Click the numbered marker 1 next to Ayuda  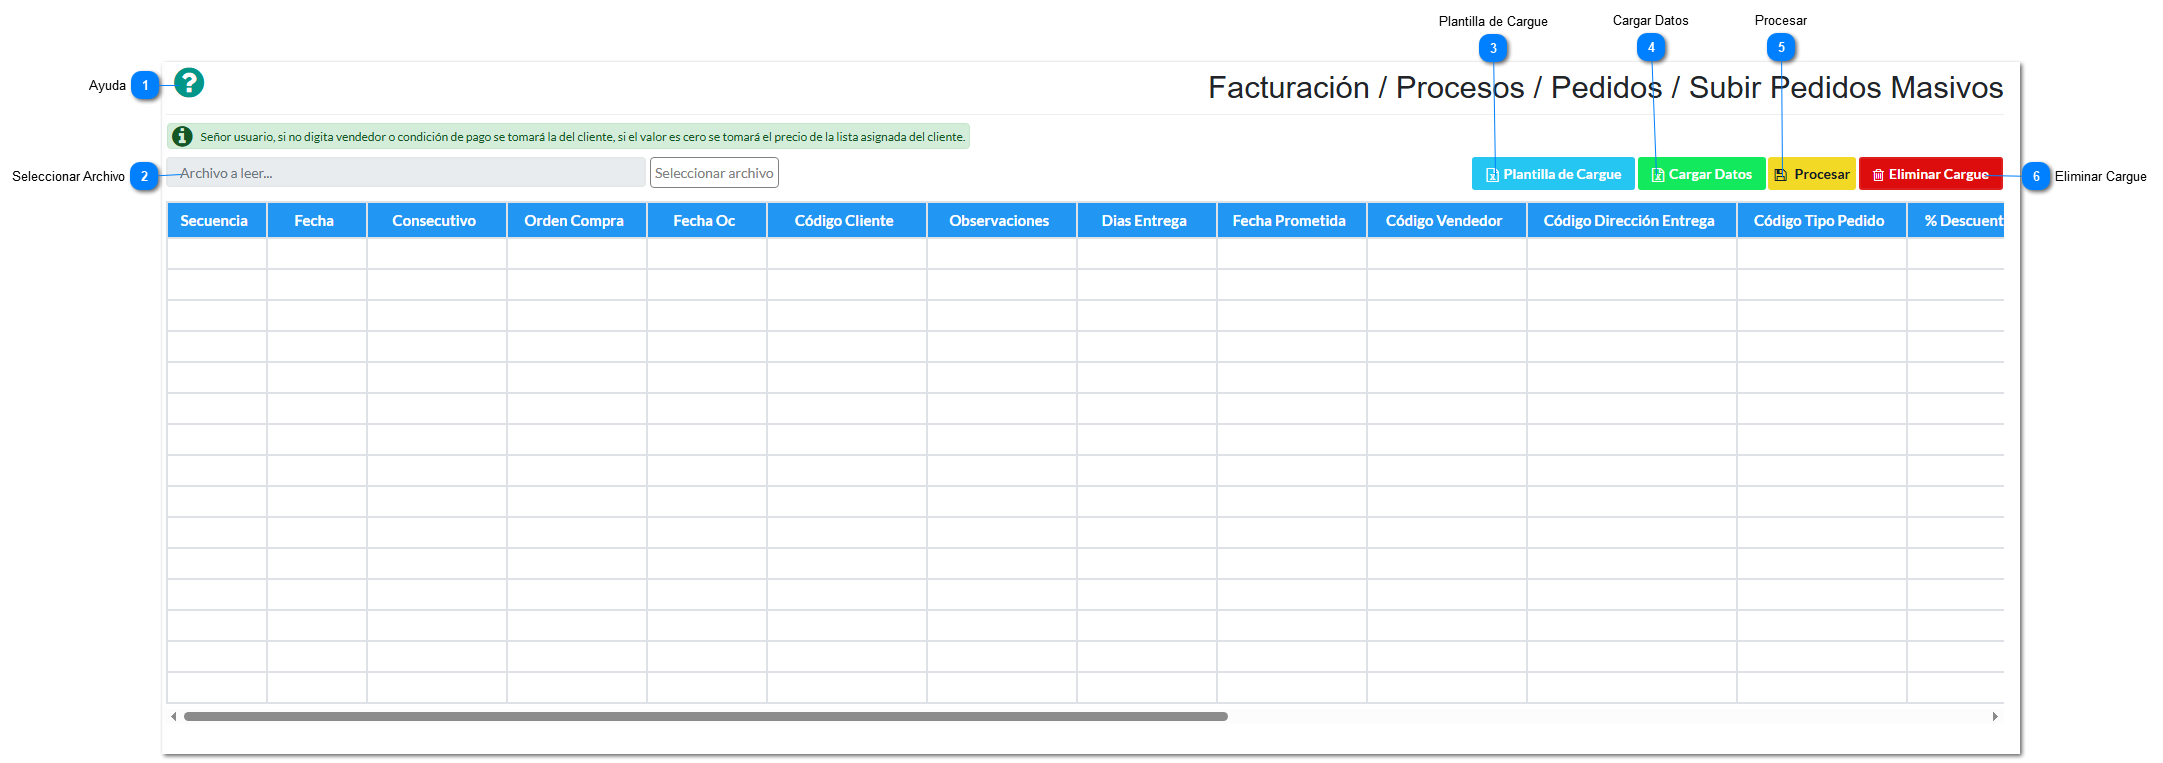pos(145,85)
